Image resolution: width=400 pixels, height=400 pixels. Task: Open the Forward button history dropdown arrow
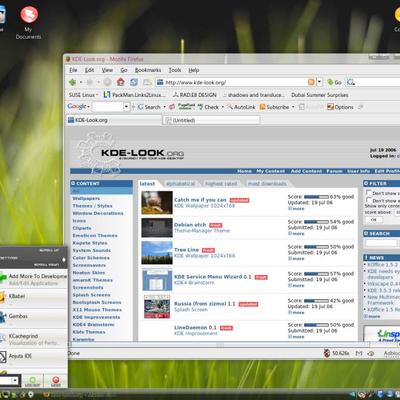[x=98, y=82]
